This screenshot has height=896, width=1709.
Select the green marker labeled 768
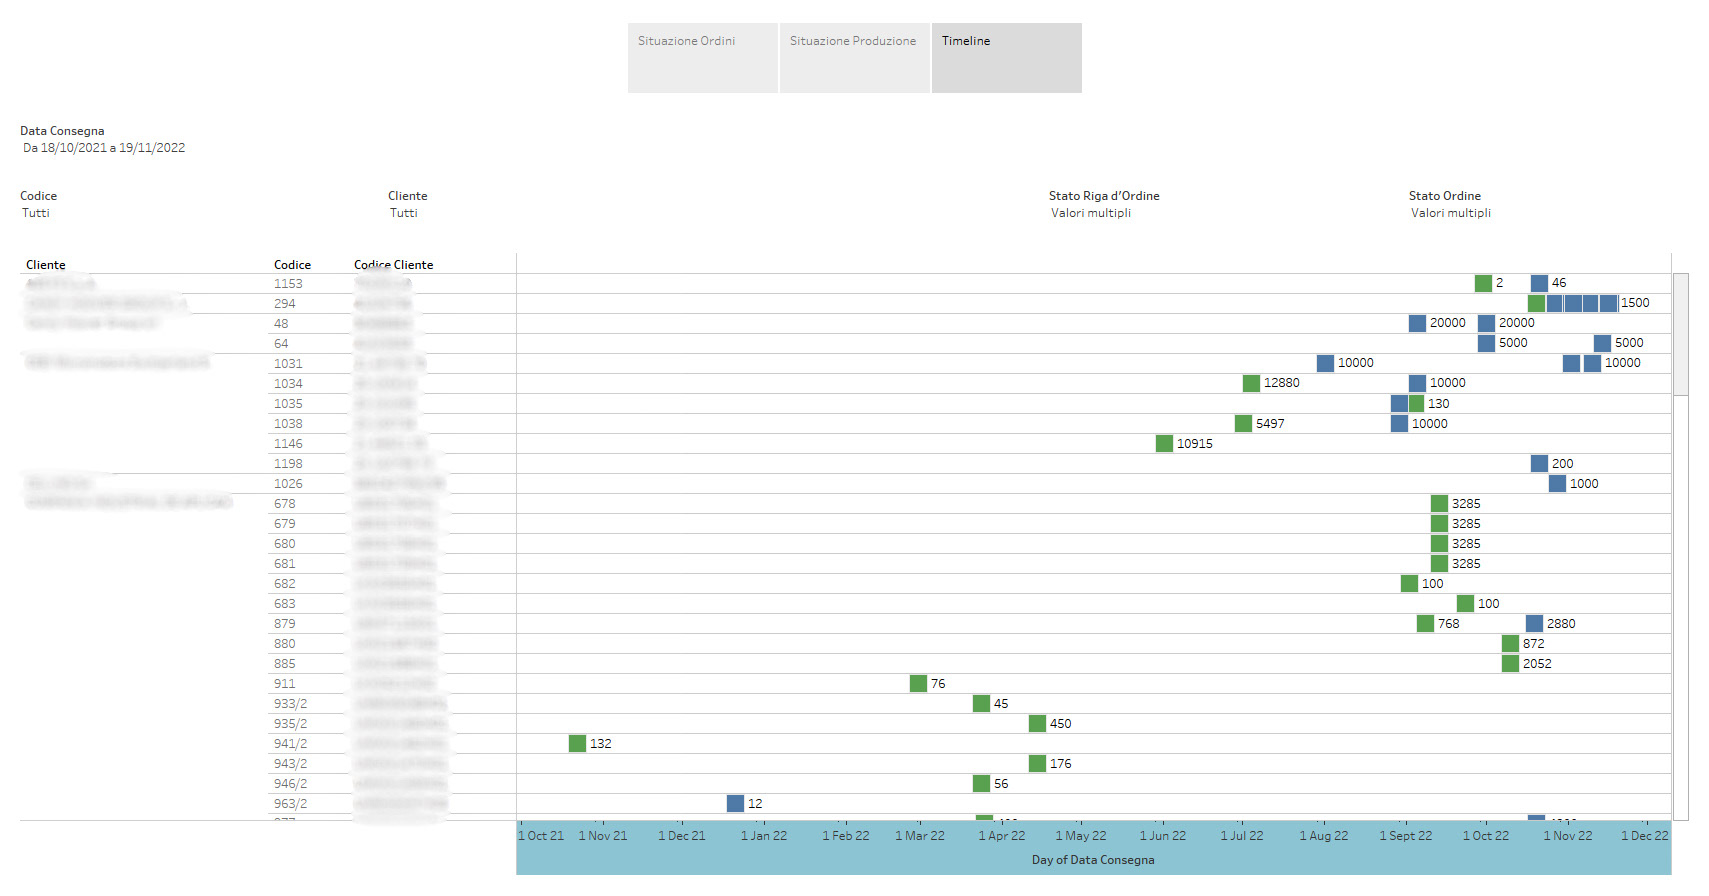(x=1425, y=623)
